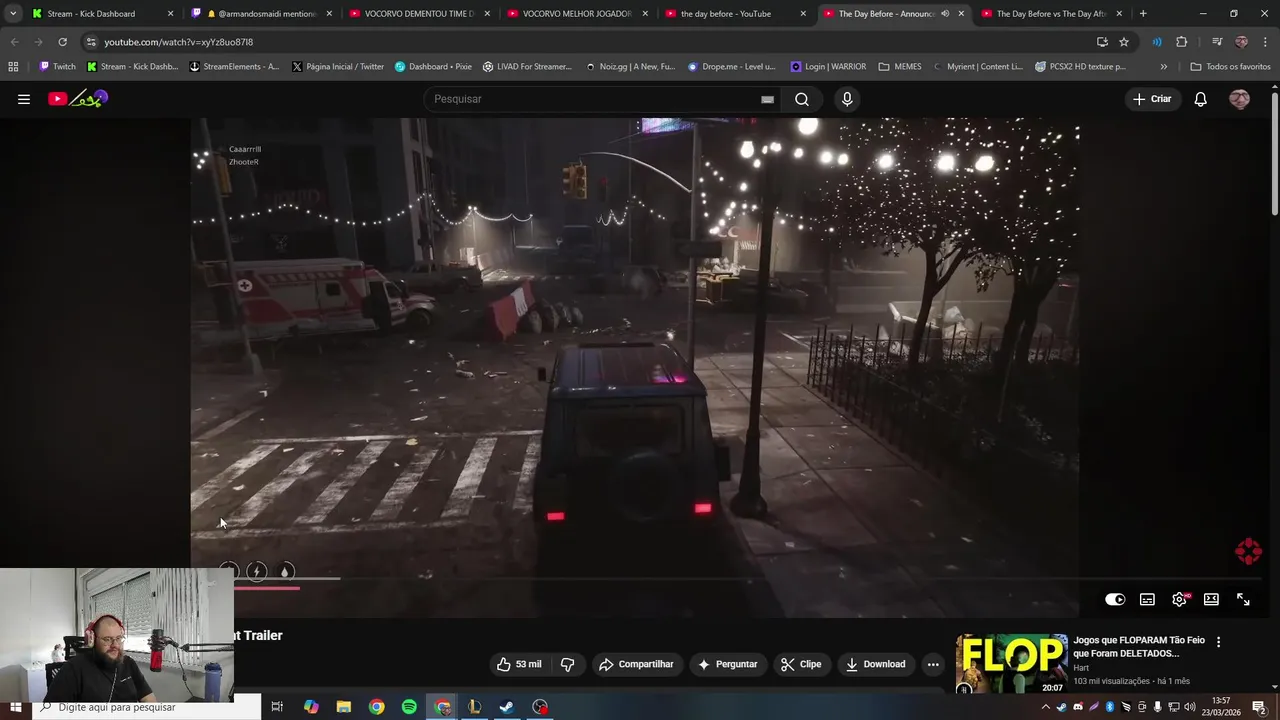Switch to the VOCORVO MELHOR JOGADOR tab
This screenshot has width=1280, height=720.
click(577, 14)
